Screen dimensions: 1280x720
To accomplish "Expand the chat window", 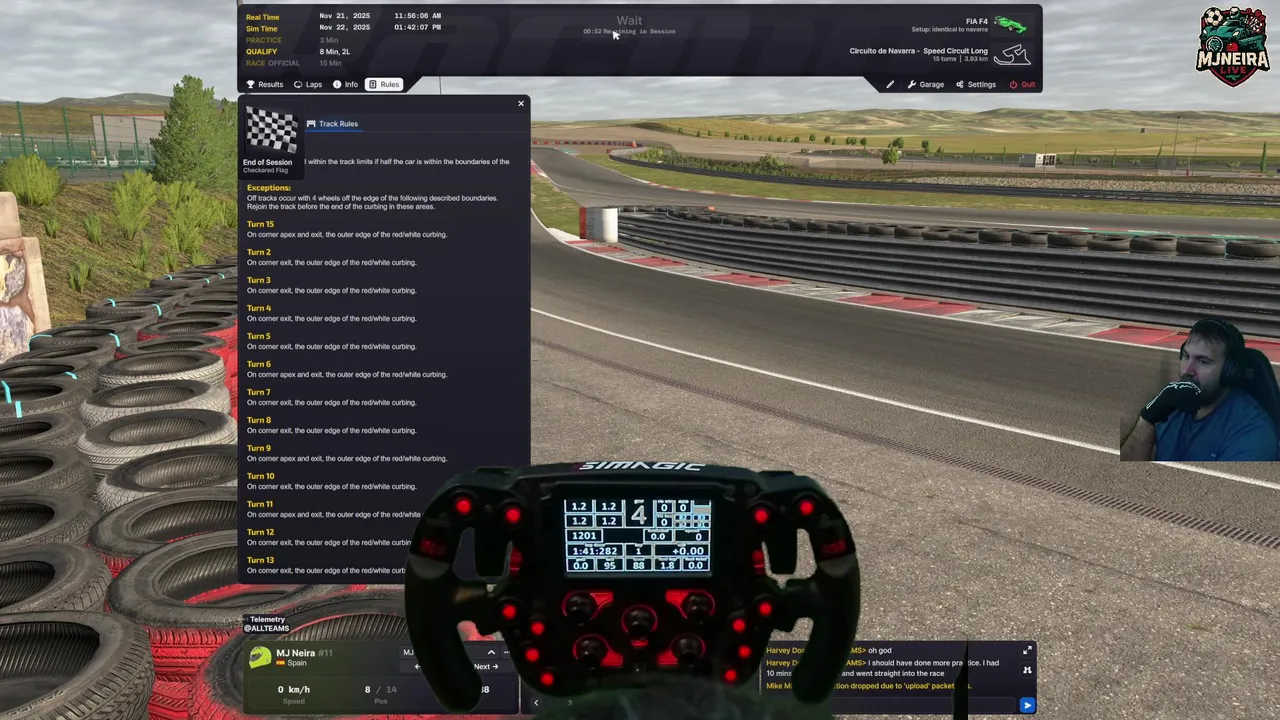I will (1027, 651).
